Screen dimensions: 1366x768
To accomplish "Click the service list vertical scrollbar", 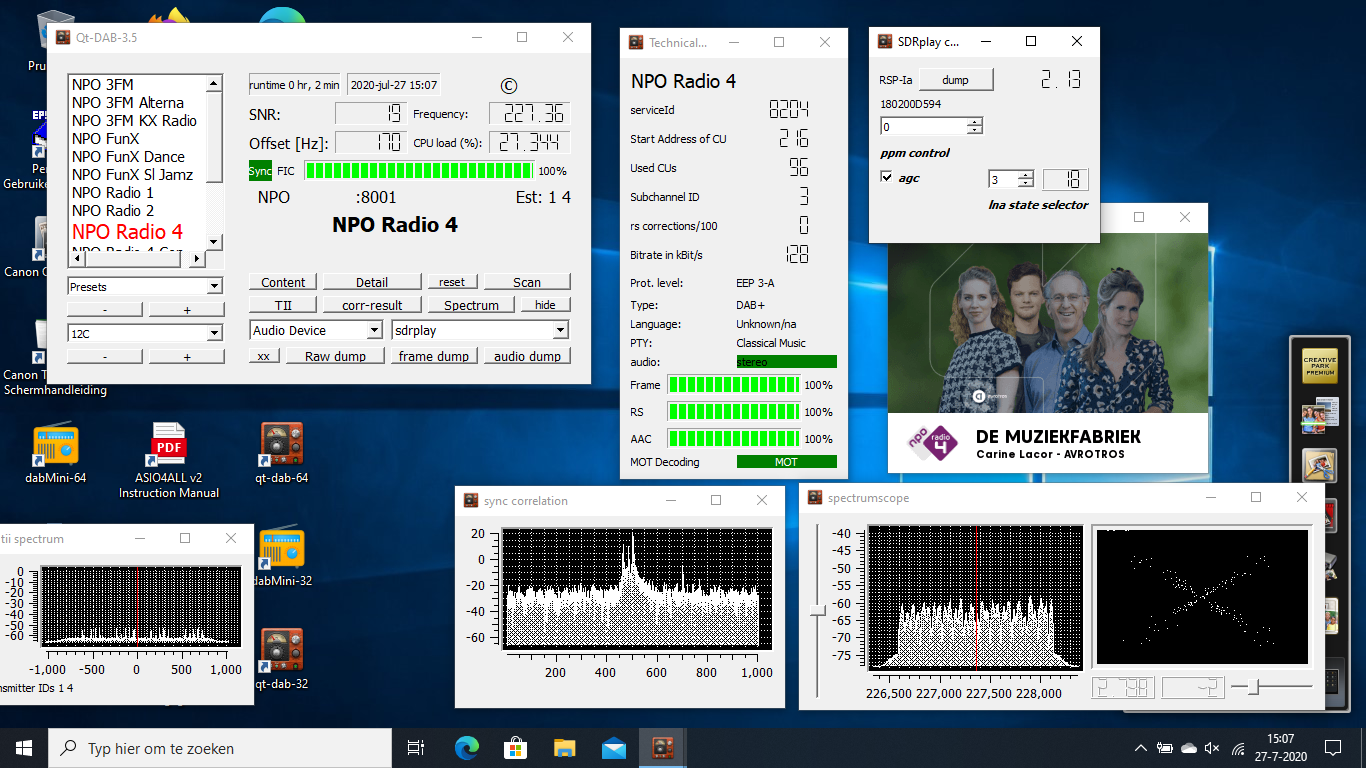I will [214, 162].
